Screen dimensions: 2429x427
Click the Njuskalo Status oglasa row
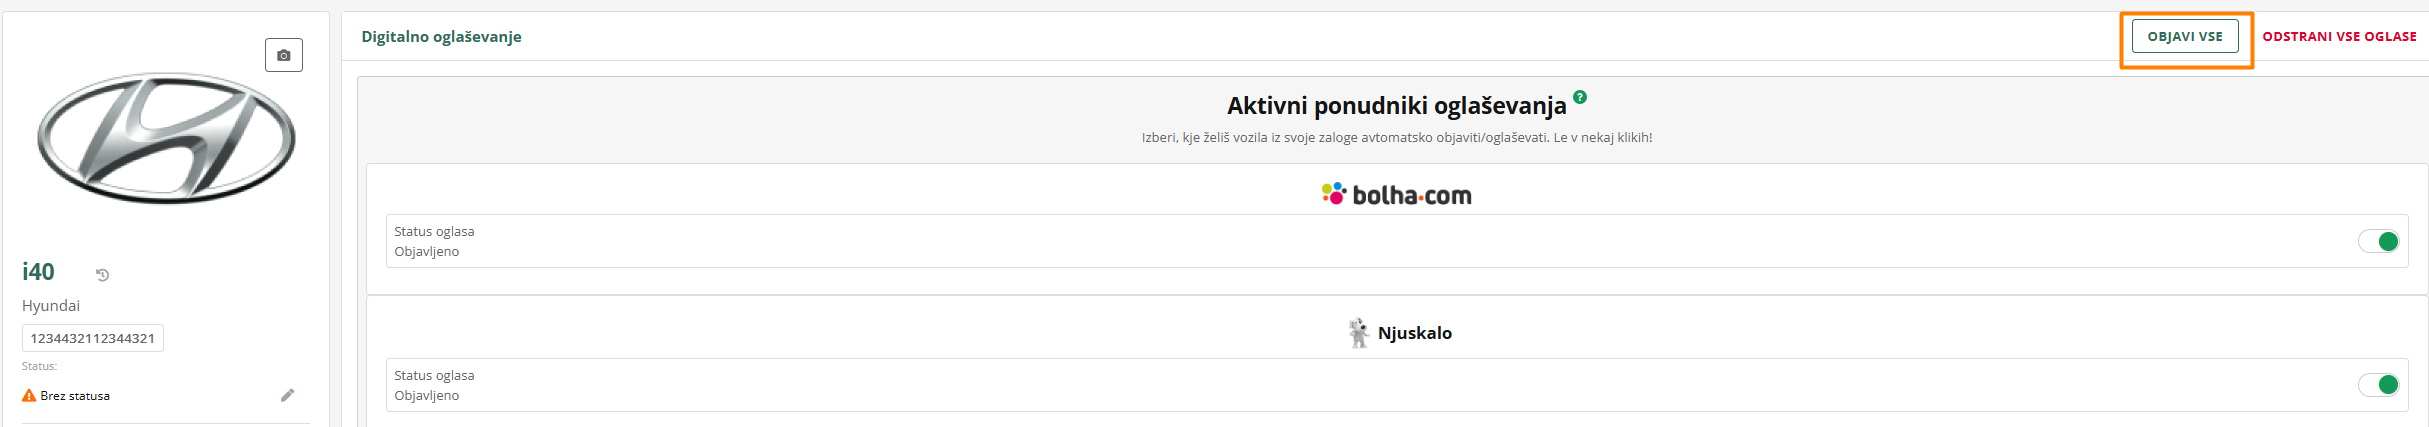coord(1200,385)
